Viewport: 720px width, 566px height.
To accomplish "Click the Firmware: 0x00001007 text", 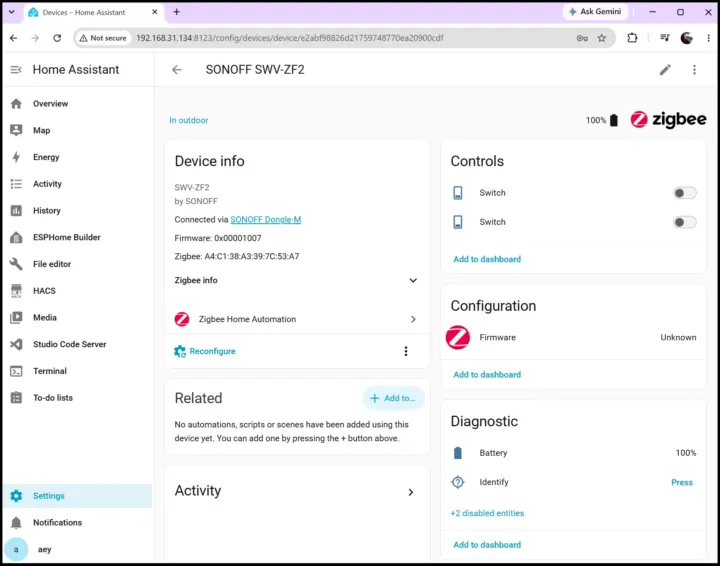I will [x=218, y=238].
